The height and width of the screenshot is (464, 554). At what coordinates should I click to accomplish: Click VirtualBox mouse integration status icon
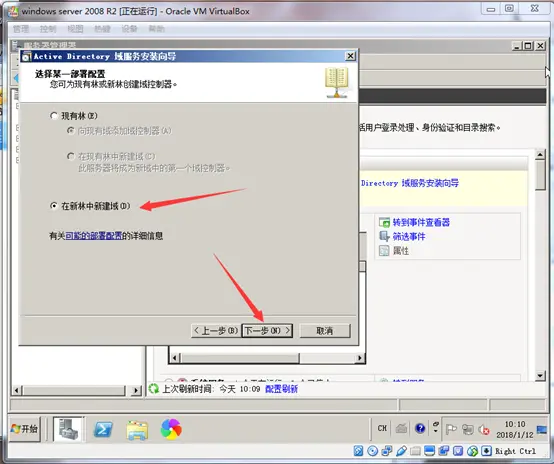click(472, 451)
